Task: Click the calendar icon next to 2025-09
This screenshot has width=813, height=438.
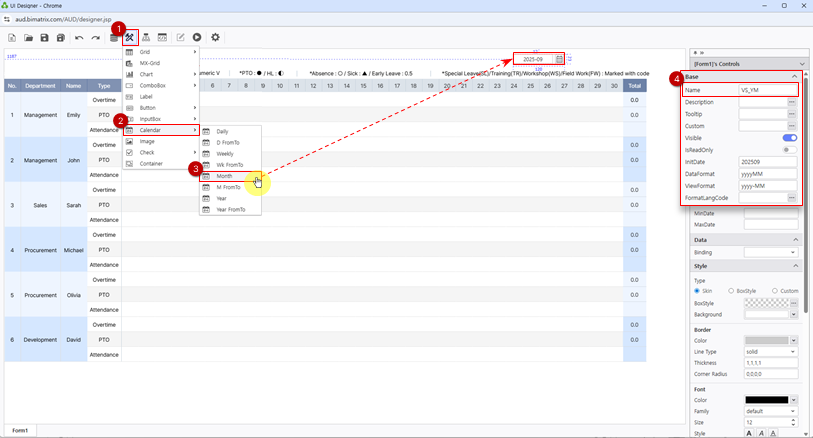Action: [x=559, y=59]
